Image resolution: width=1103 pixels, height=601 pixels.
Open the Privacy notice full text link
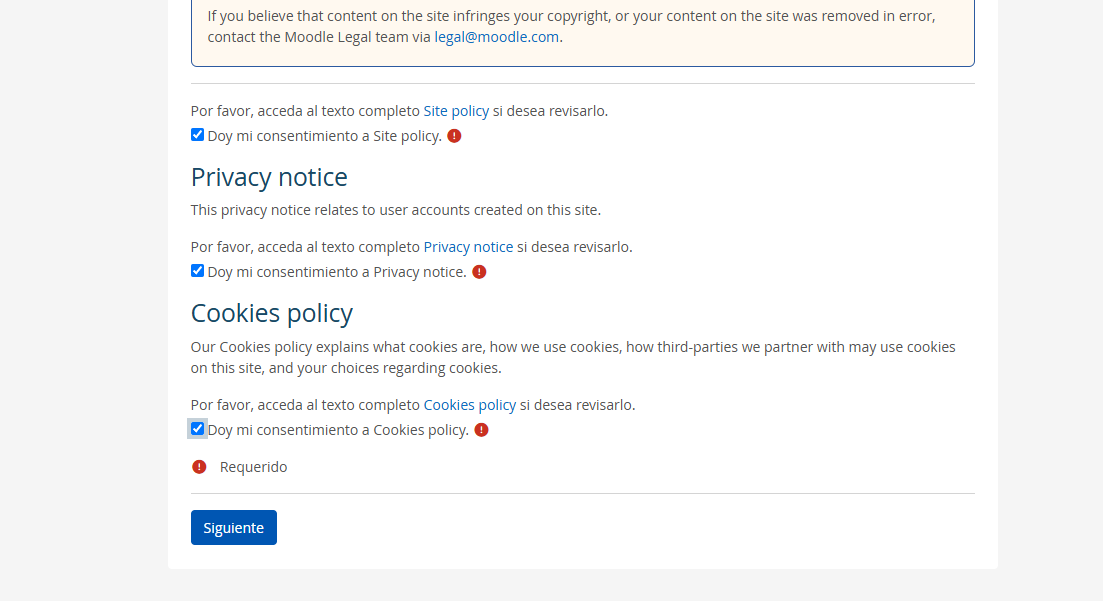coord(468,247)
